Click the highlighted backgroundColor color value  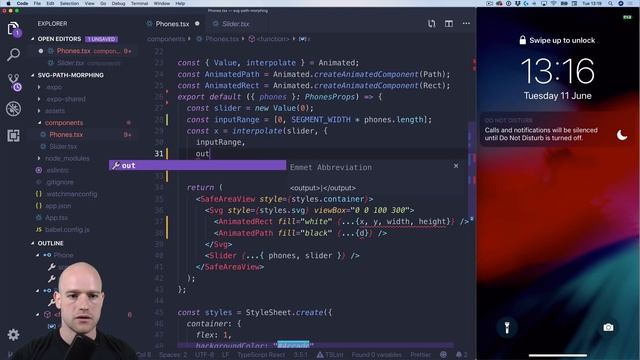tap(293, 345)
